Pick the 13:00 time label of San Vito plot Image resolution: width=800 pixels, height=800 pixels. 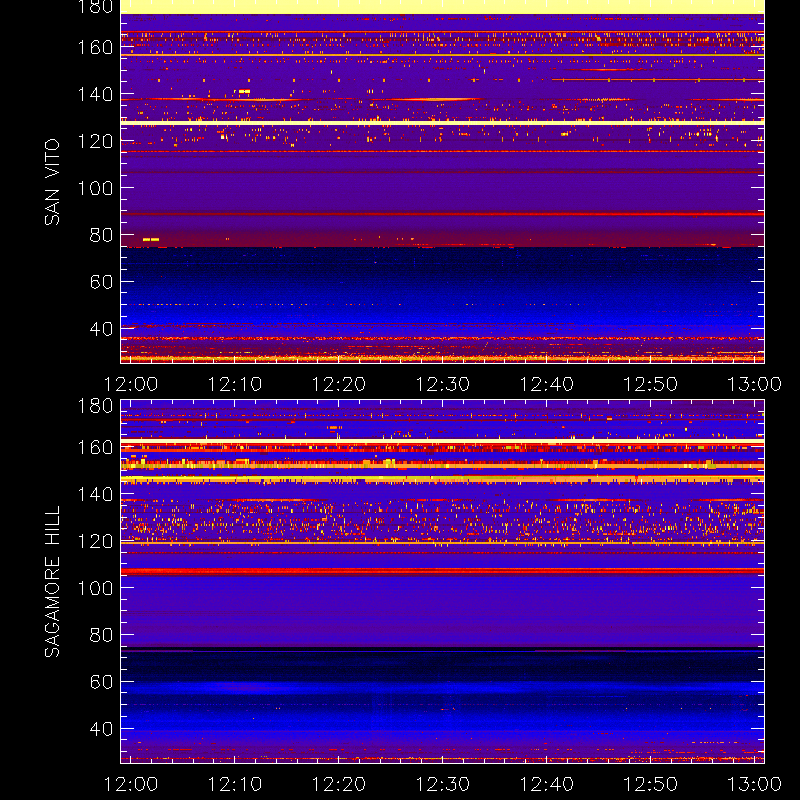point(754,384)
